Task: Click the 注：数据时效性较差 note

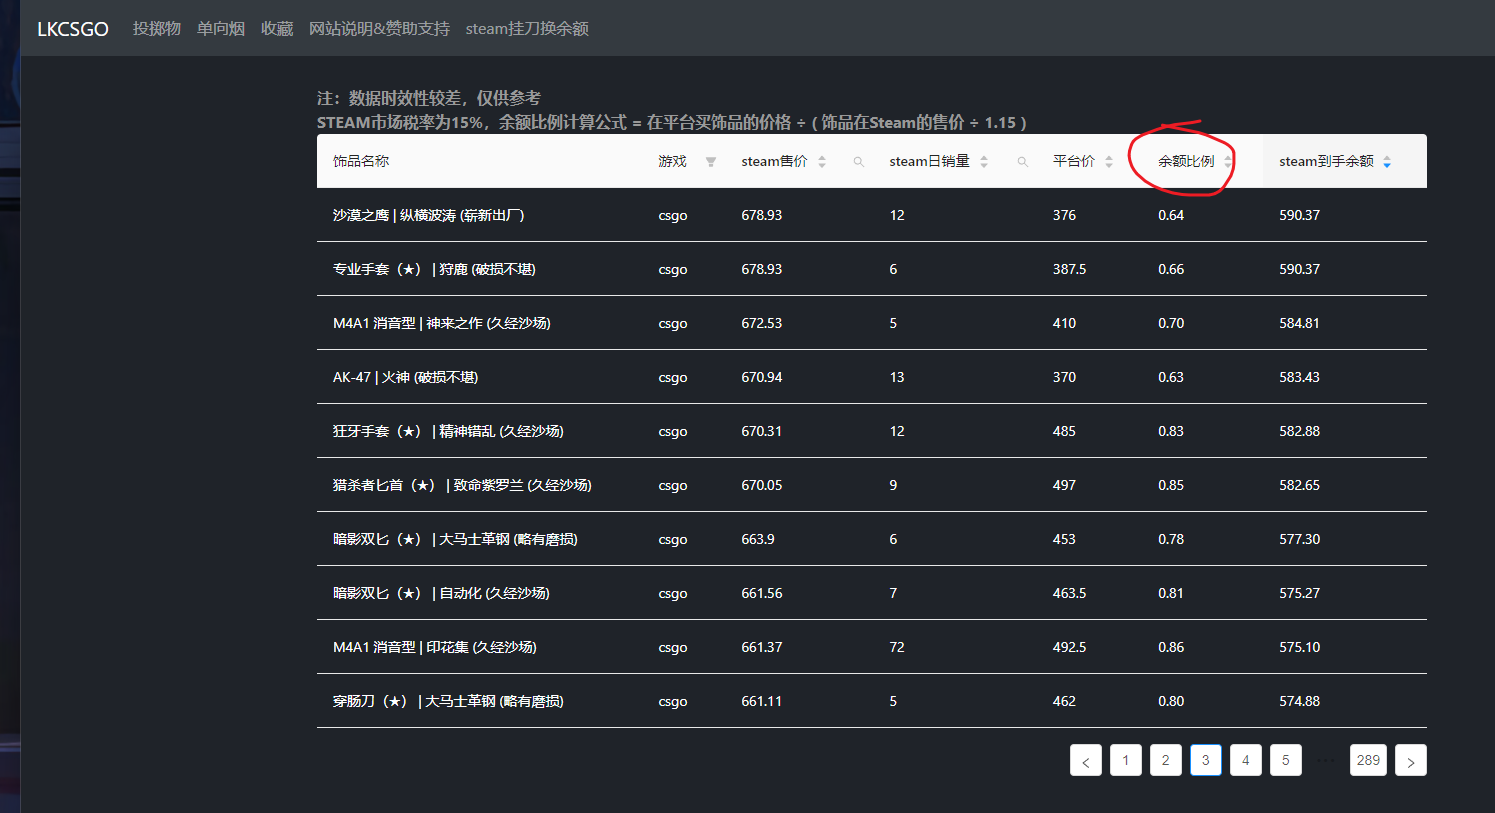Action: [429, 98]
